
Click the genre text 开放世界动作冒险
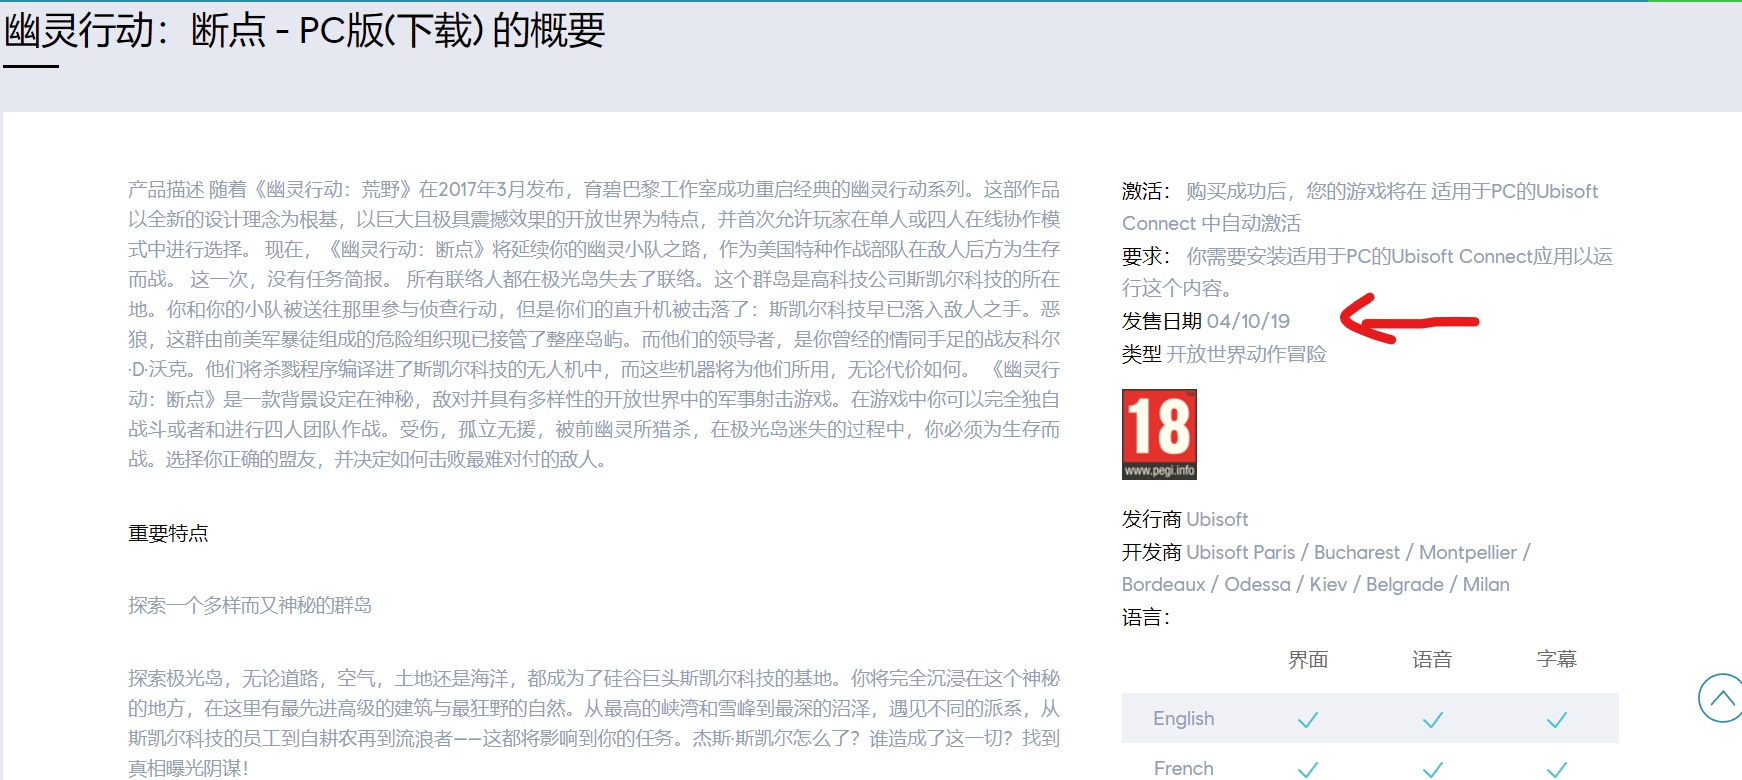coord(1246,354)
